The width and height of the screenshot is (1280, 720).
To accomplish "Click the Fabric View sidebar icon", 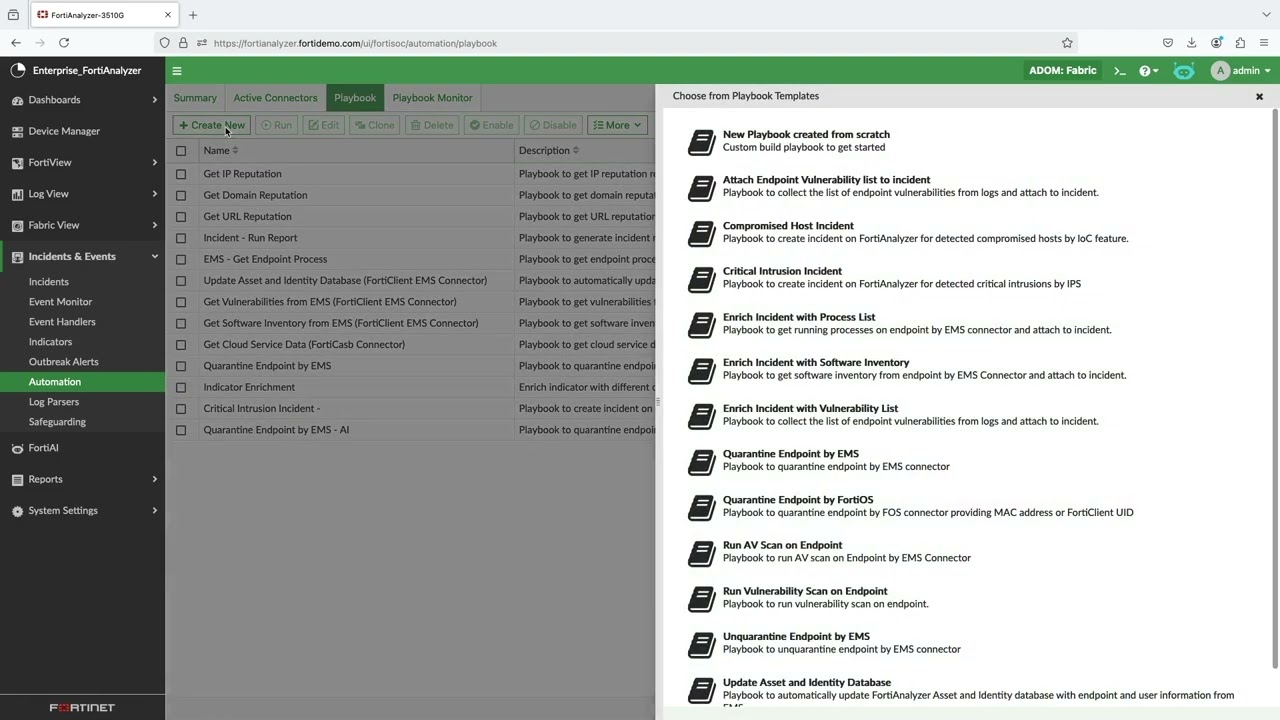I will pos(18,225).
